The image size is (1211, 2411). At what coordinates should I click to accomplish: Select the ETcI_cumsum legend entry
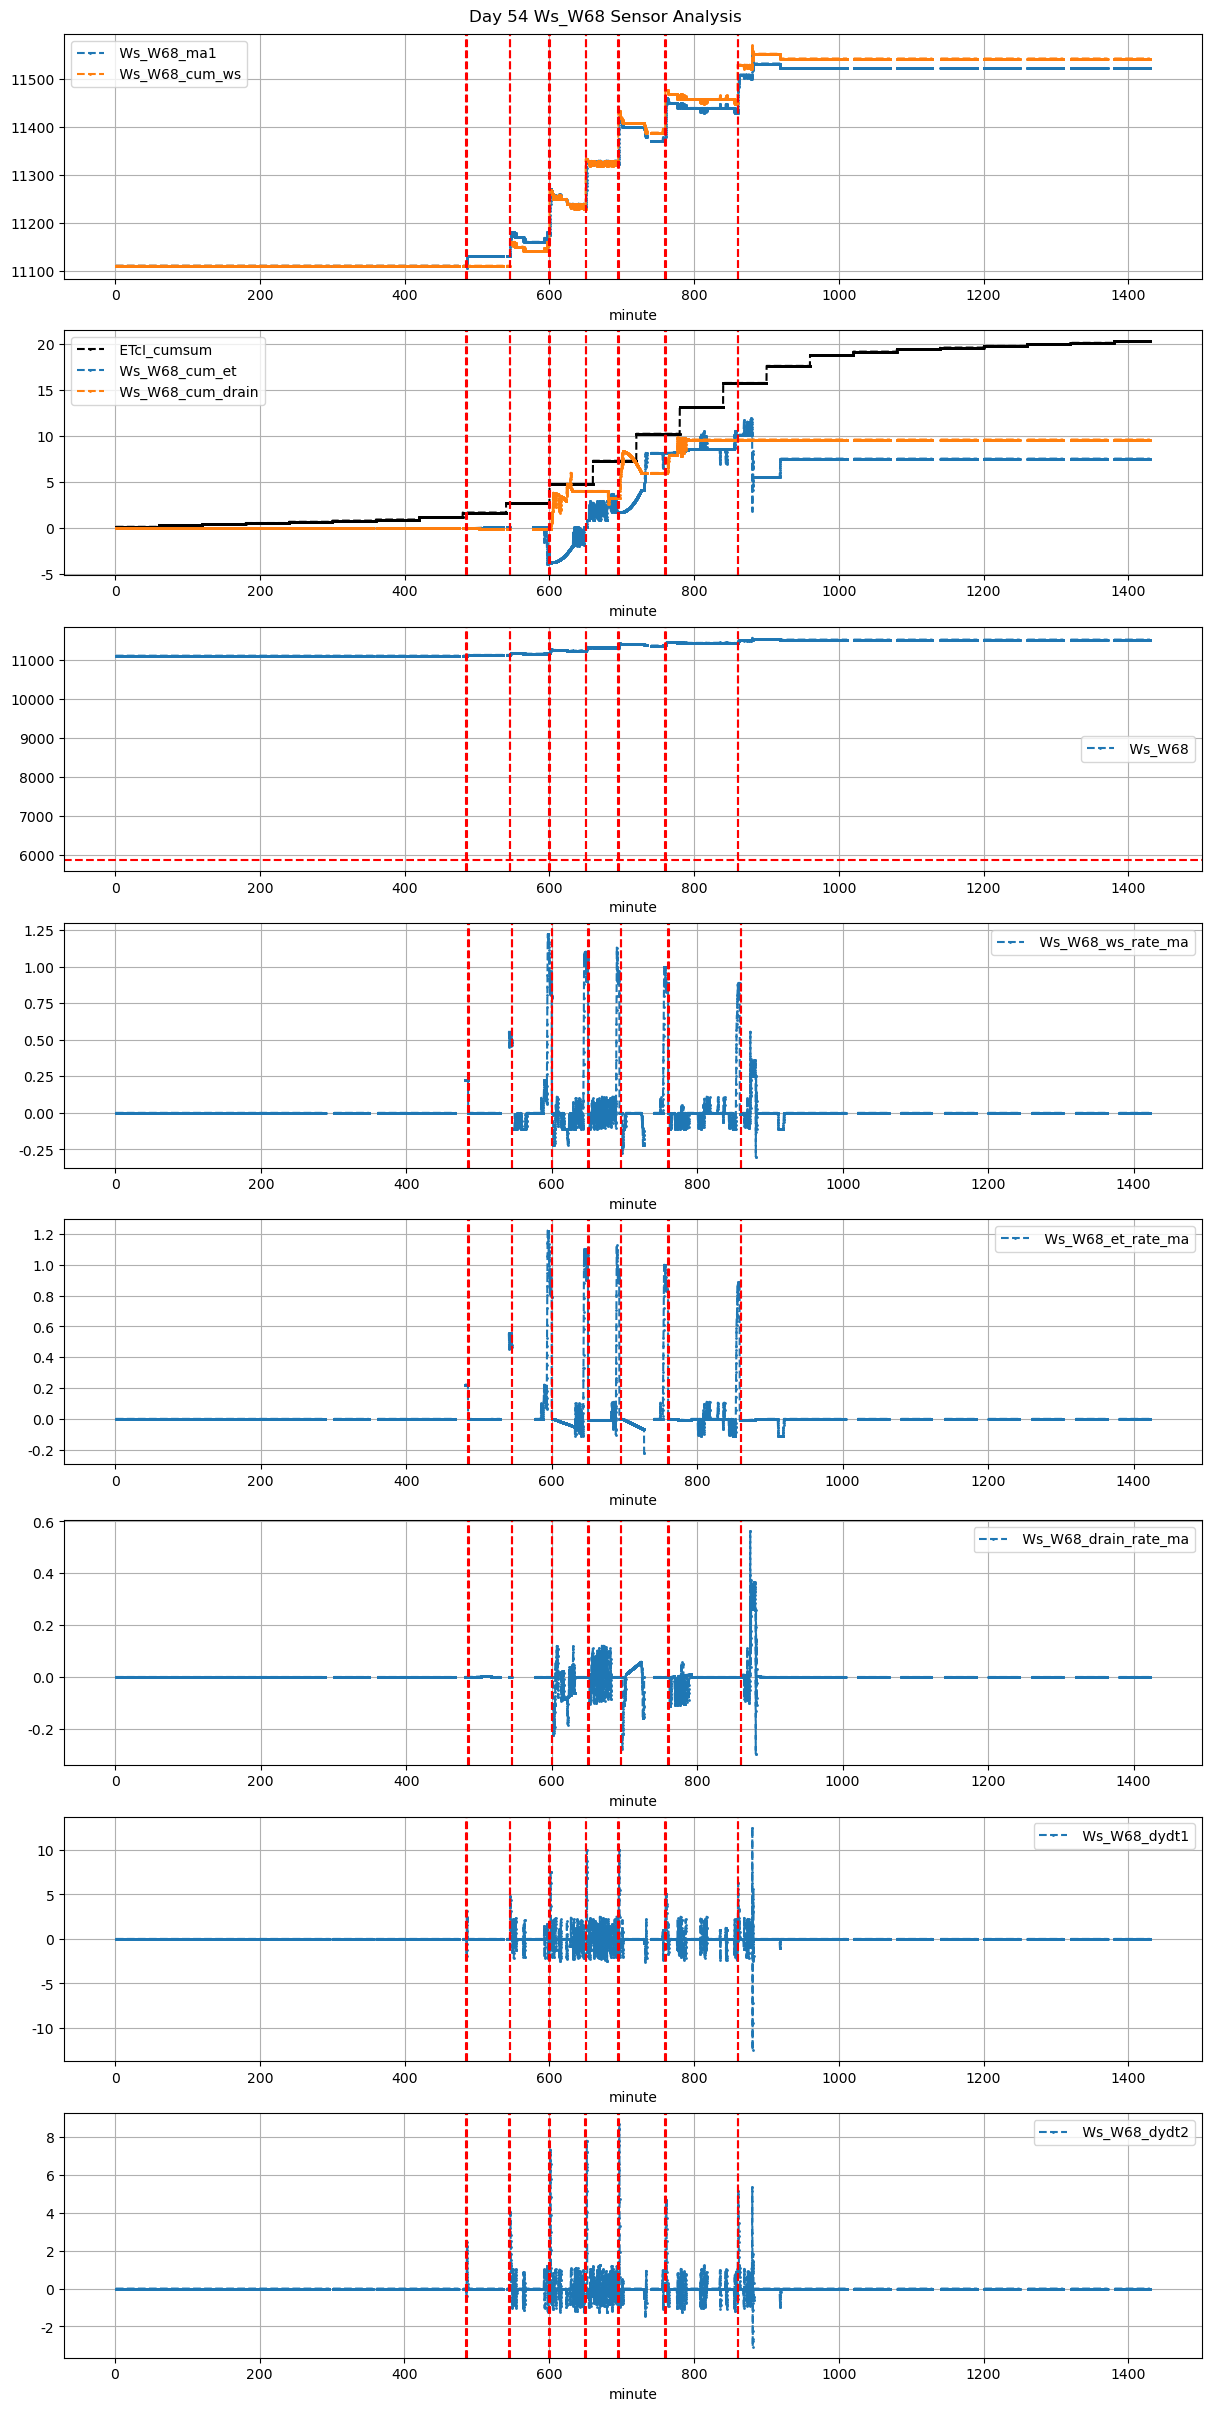(x=165, y=351)
